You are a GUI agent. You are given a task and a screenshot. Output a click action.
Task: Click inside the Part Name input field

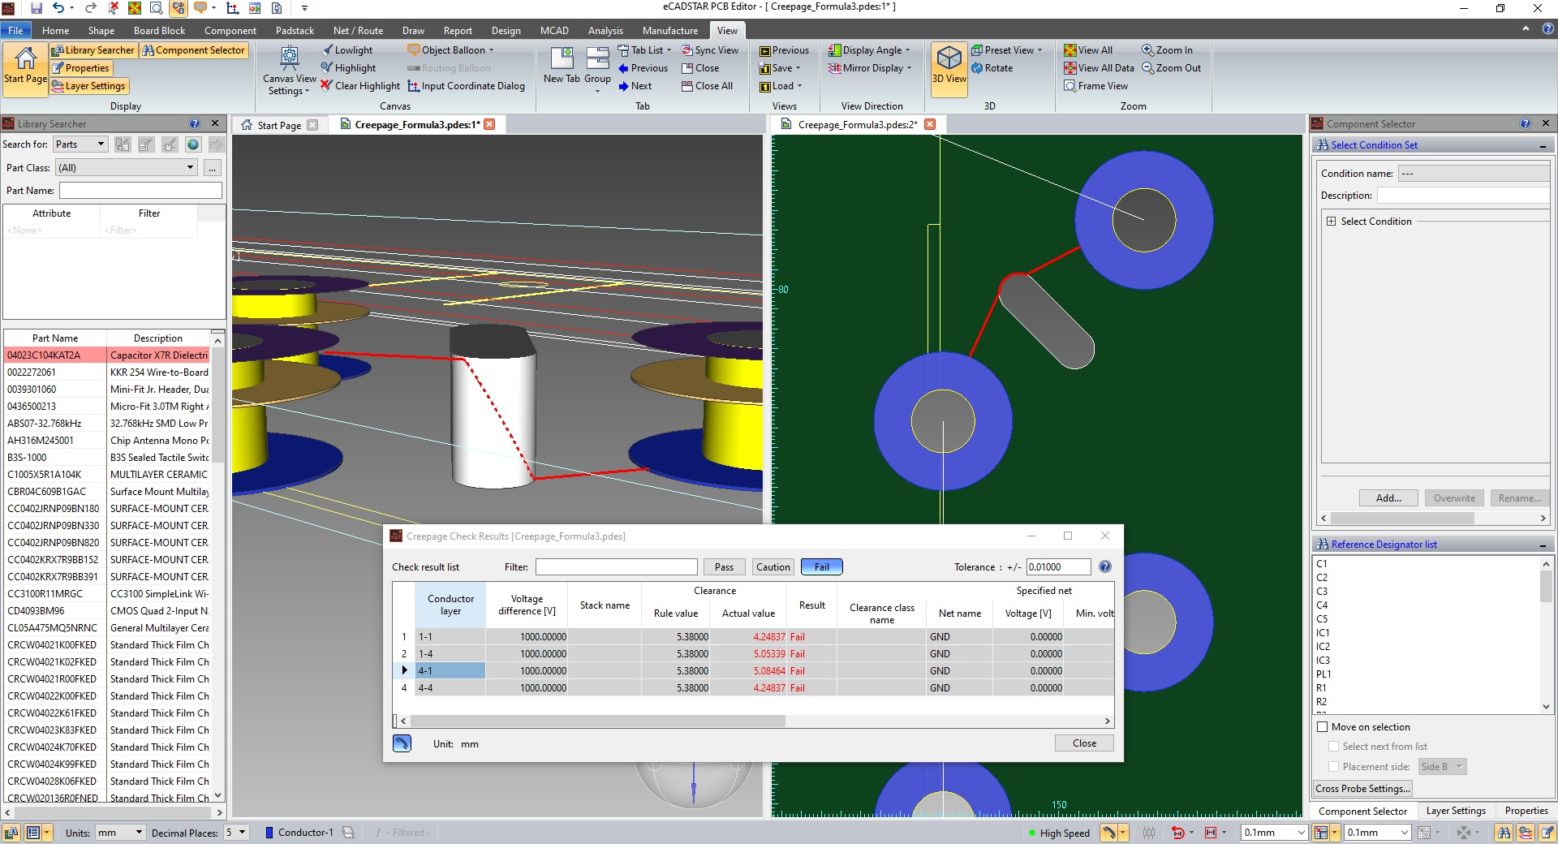point(140,190)
